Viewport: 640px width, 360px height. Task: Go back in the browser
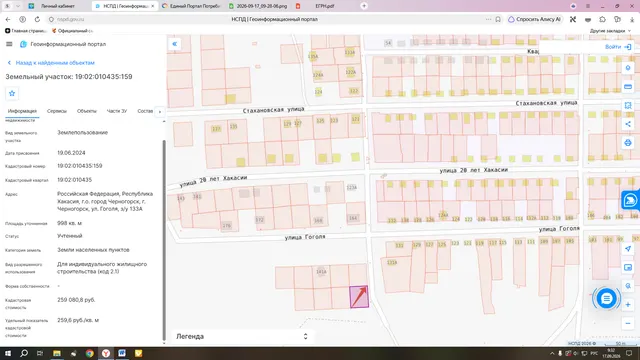(x=8, y=19)
